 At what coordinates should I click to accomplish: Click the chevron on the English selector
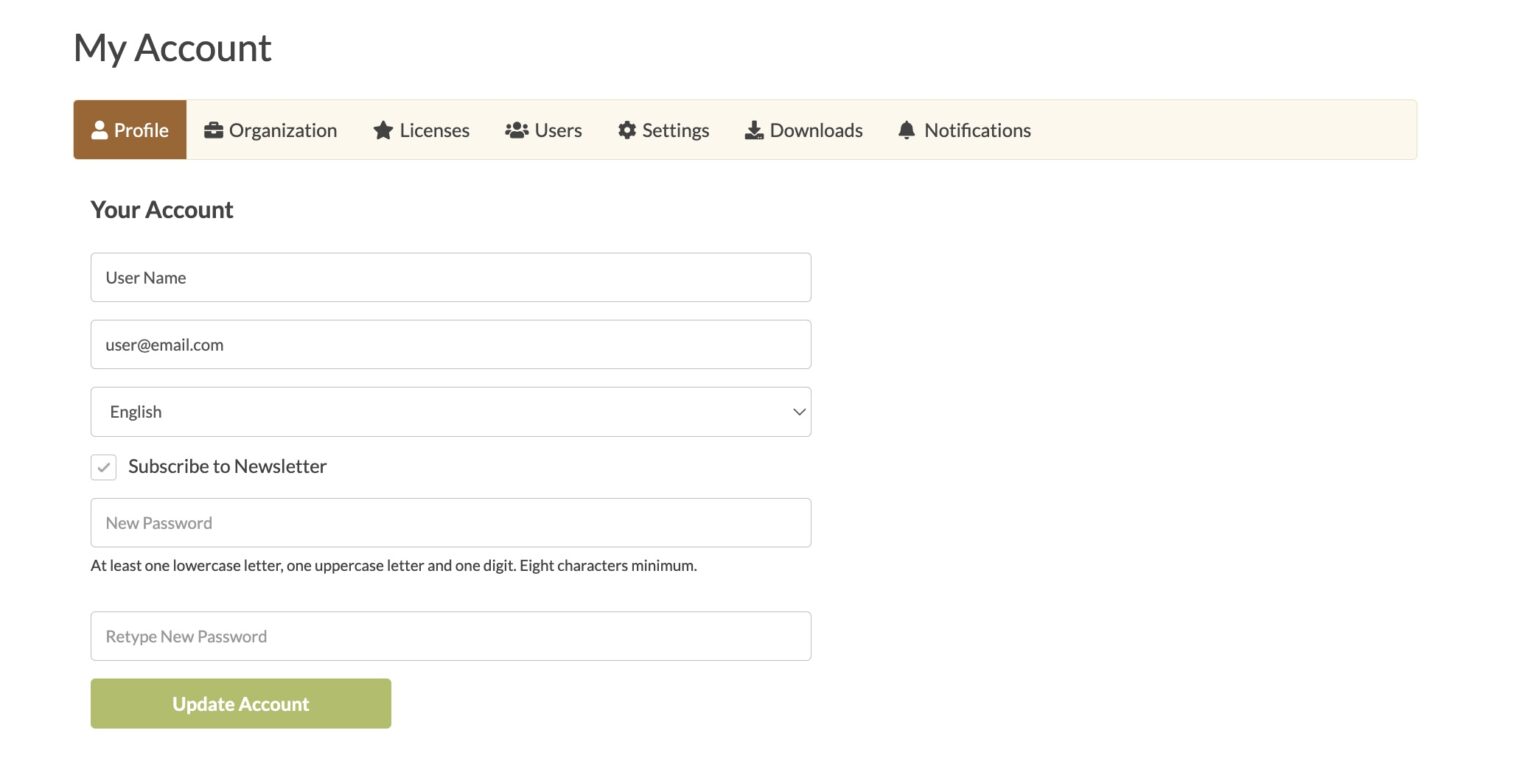[797, 411]
